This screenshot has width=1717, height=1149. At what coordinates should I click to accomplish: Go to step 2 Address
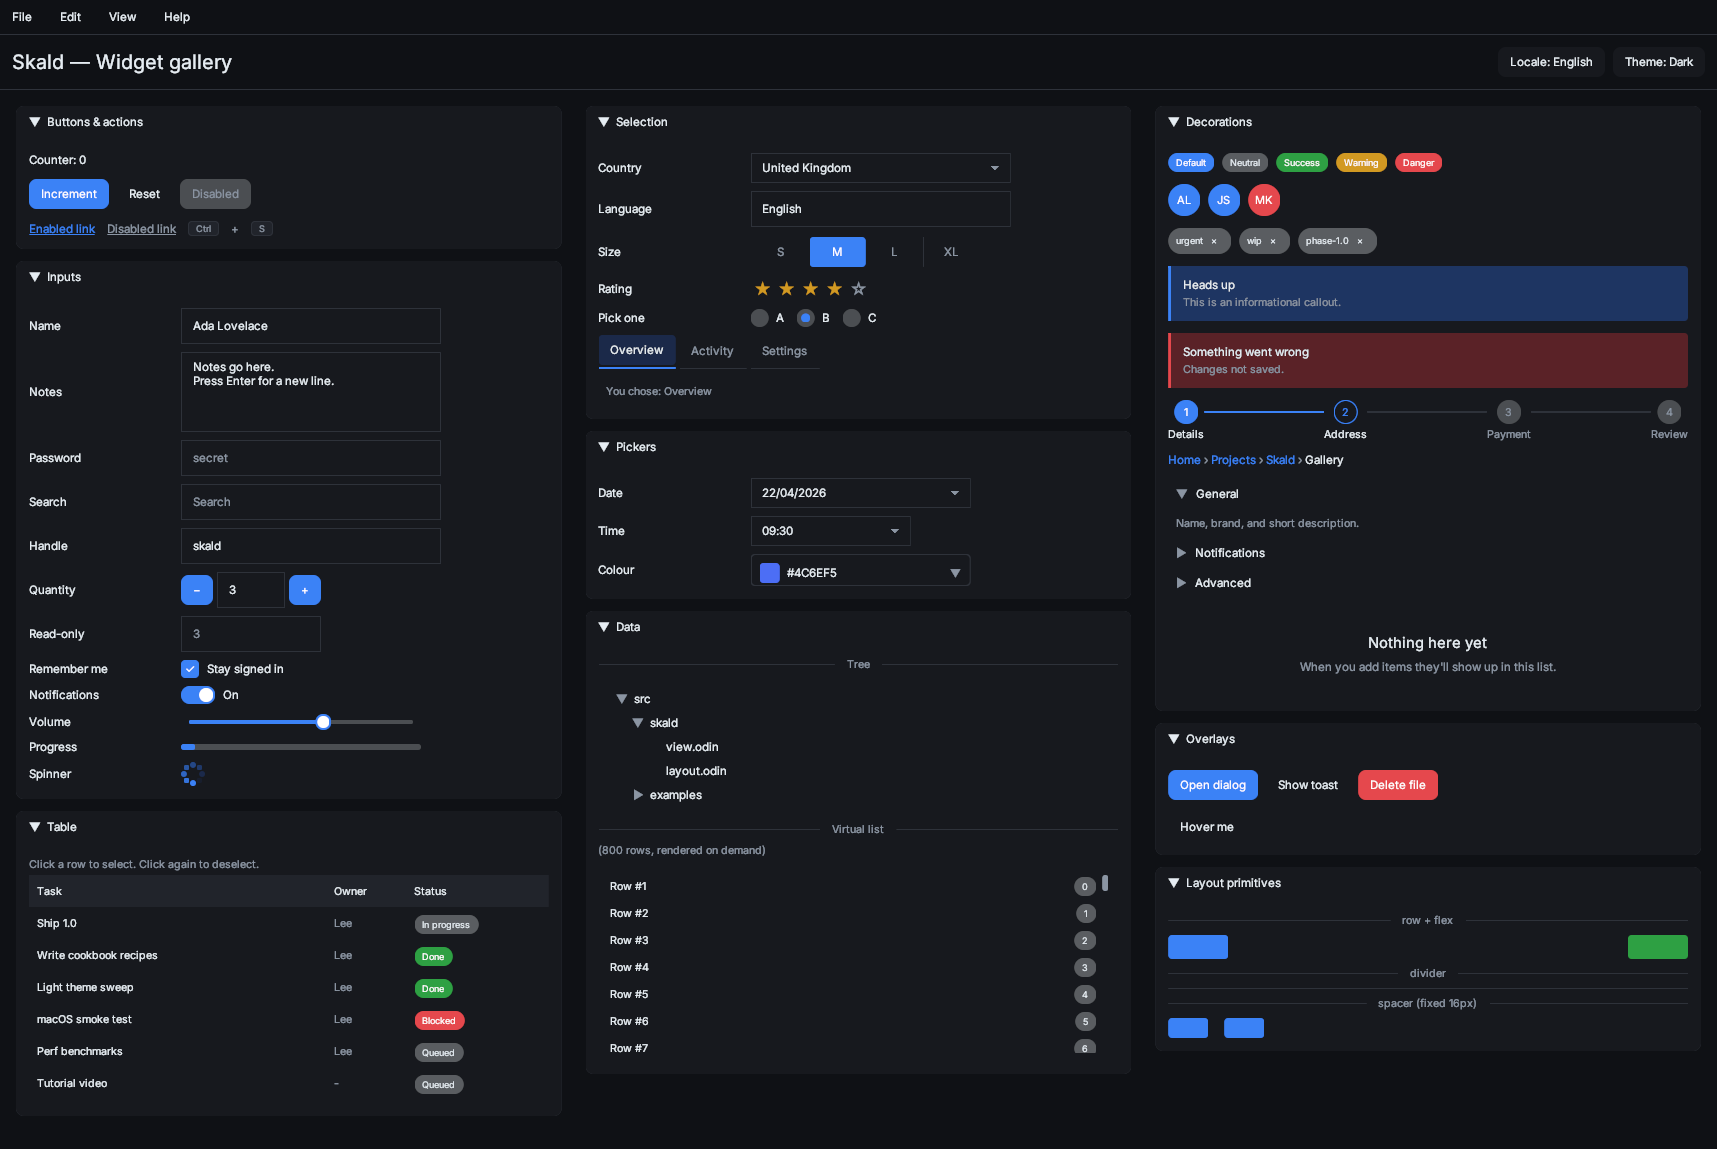click(x=1345, y=412)
